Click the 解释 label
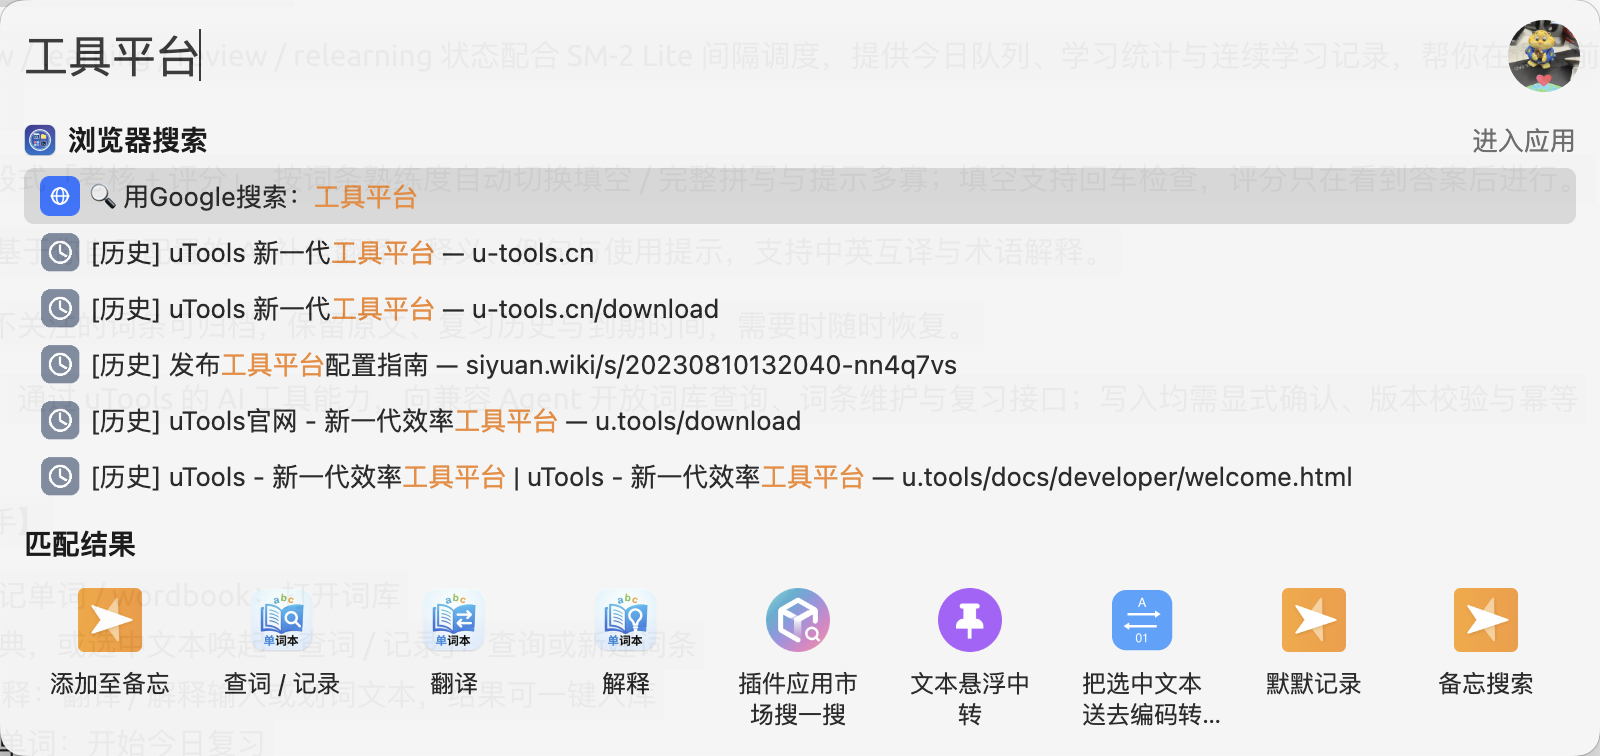1600x756 pixels. point(626,684)
